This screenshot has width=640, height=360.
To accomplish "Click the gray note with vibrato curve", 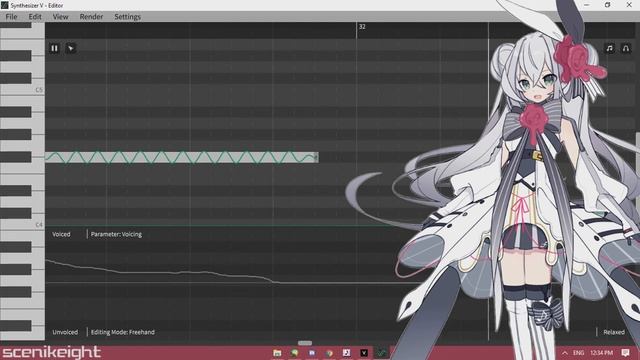I will [x=182, y=157].
